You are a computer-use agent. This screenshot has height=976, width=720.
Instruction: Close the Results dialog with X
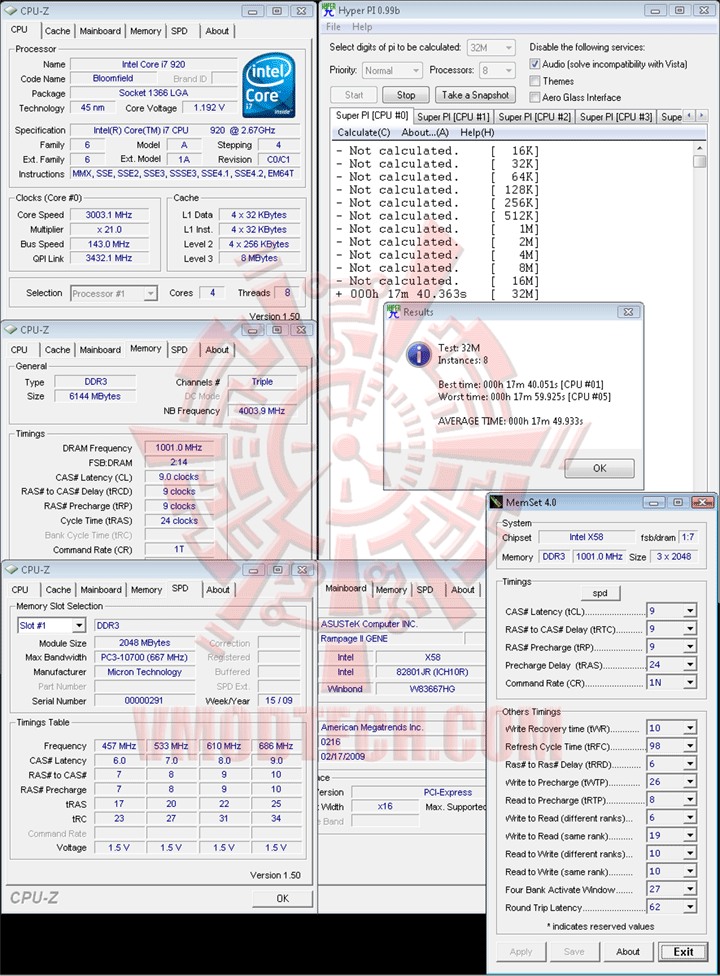click(629, 312)
